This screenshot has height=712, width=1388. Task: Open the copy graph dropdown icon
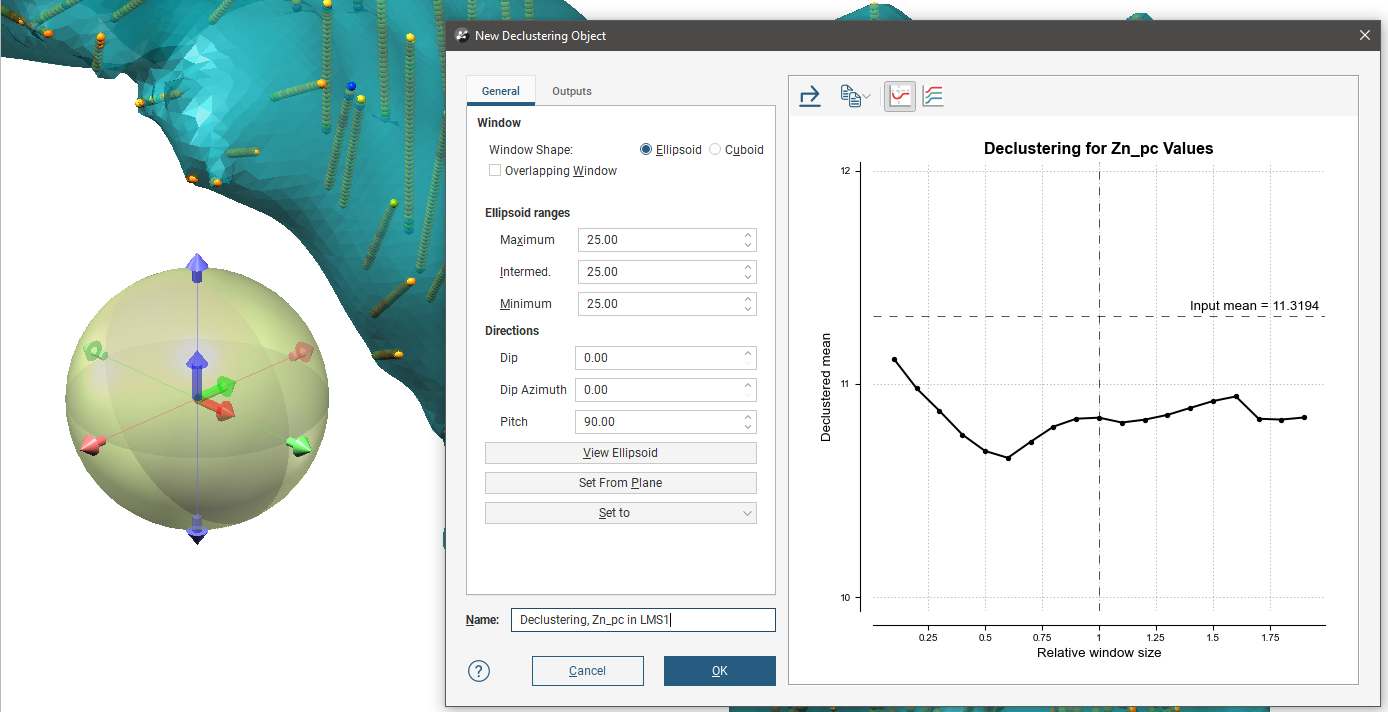tap(854, 96)
